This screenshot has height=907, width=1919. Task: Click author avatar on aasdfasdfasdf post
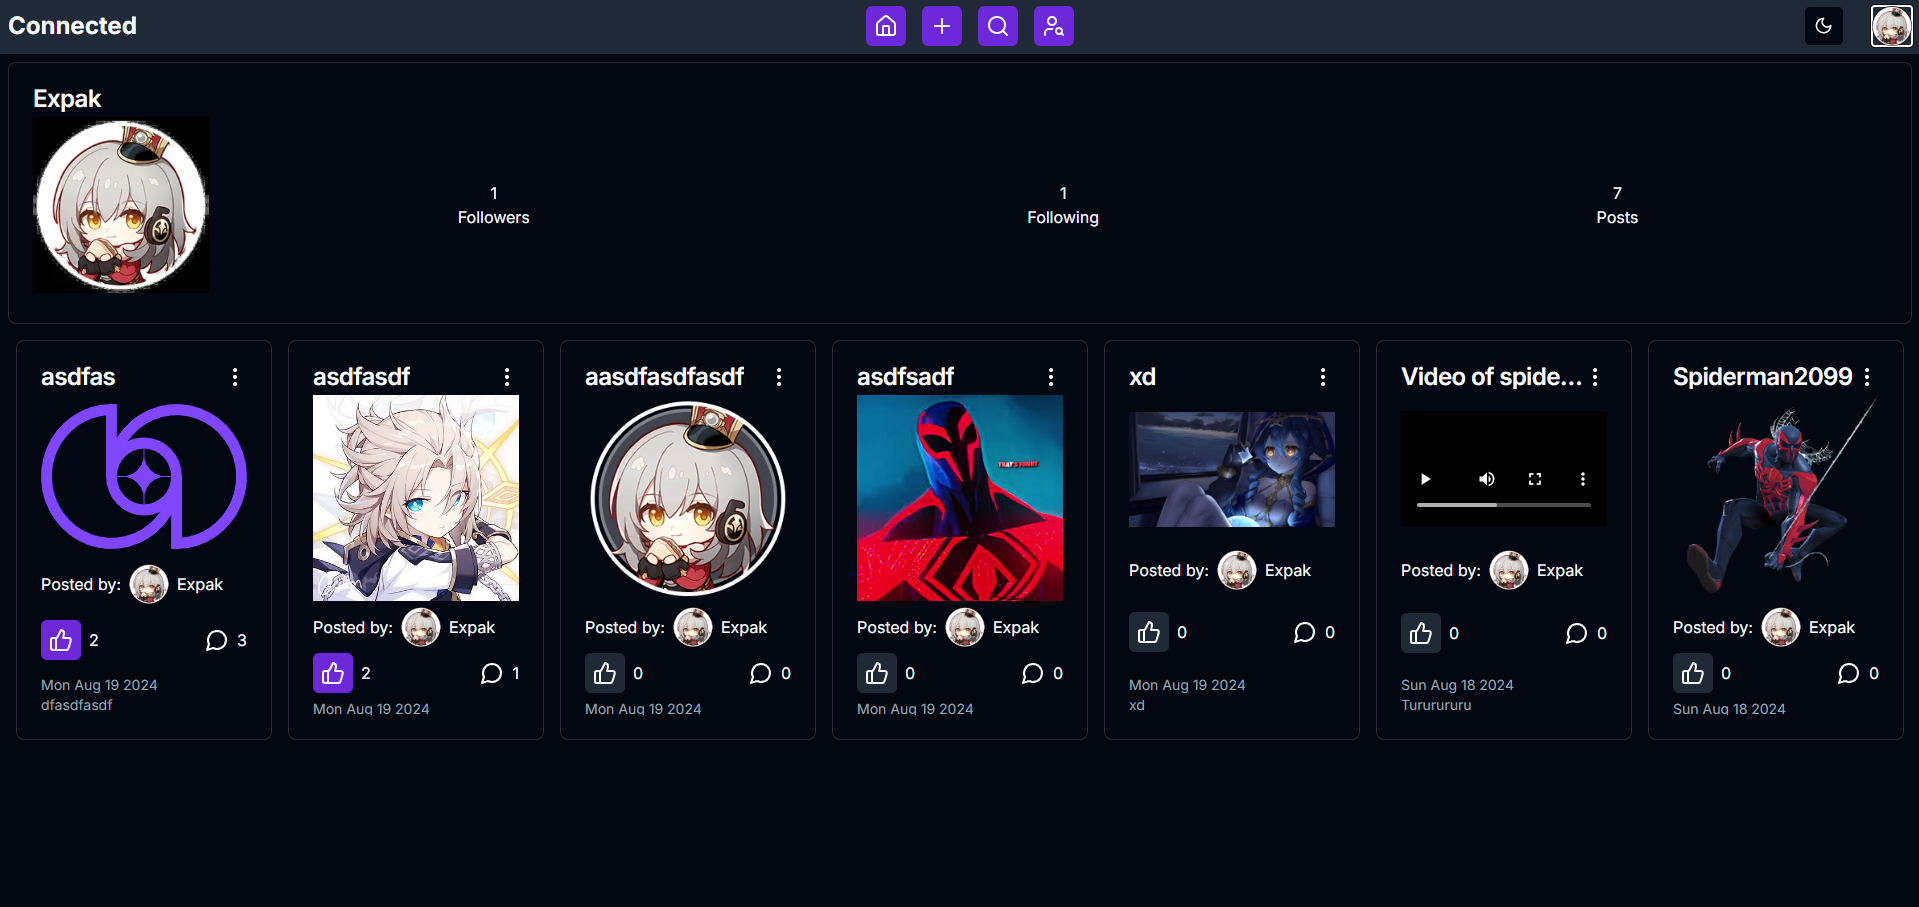(x=693, y=627)
